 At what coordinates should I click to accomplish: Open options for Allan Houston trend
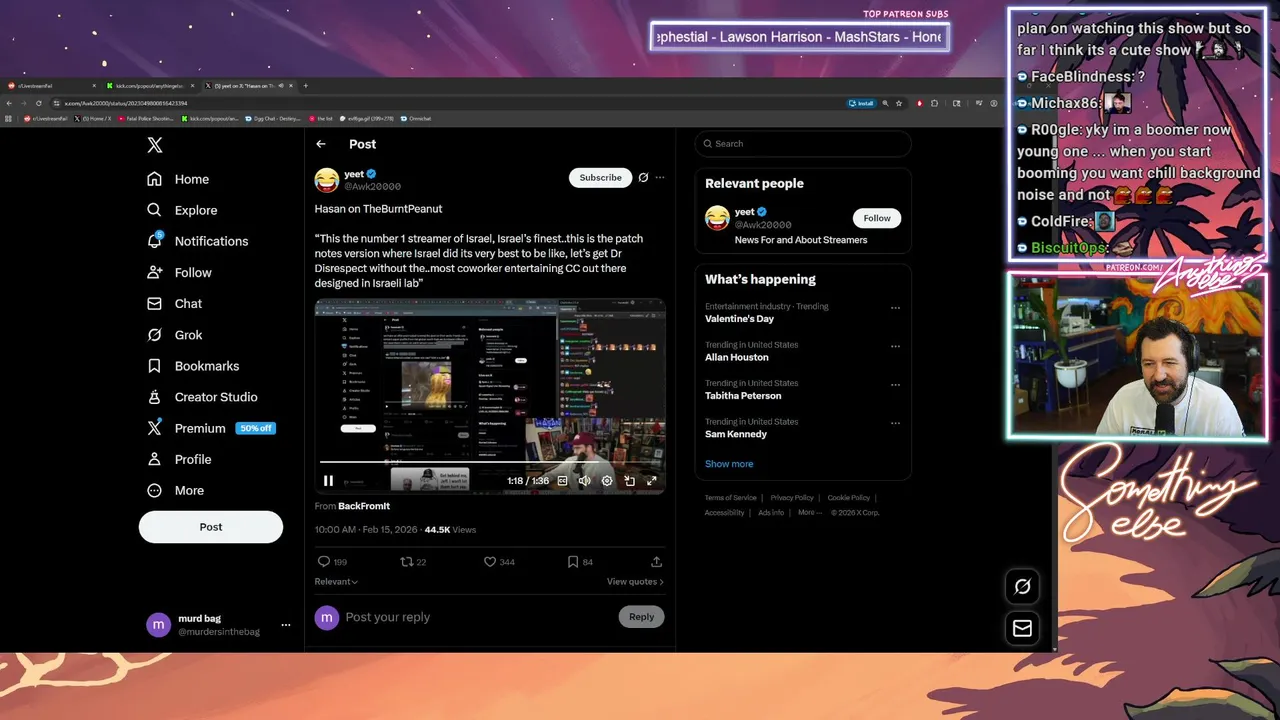click(x=895, y=346)
